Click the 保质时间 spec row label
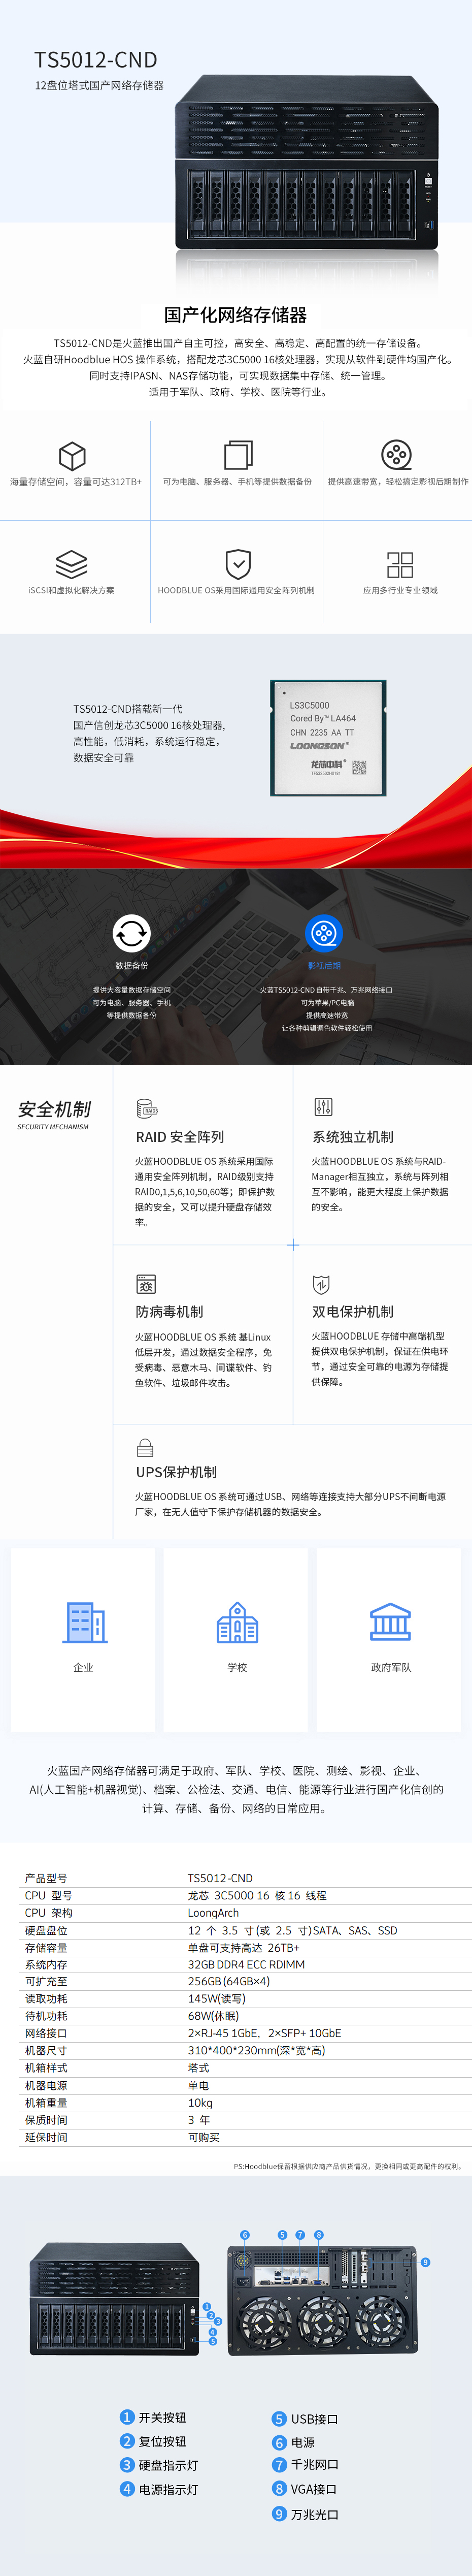Screen dimensions: 472x2576 [x=46, y=2120]
